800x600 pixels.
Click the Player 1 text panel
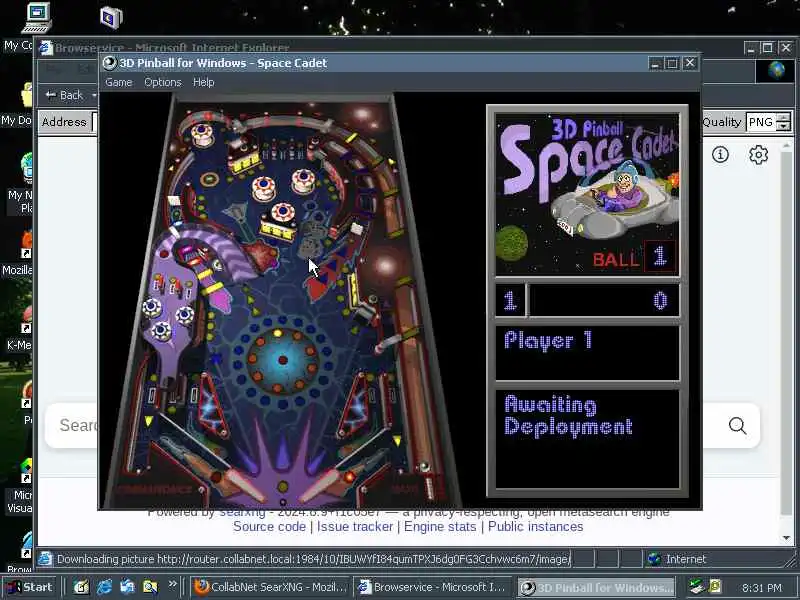tap(587, 353)
